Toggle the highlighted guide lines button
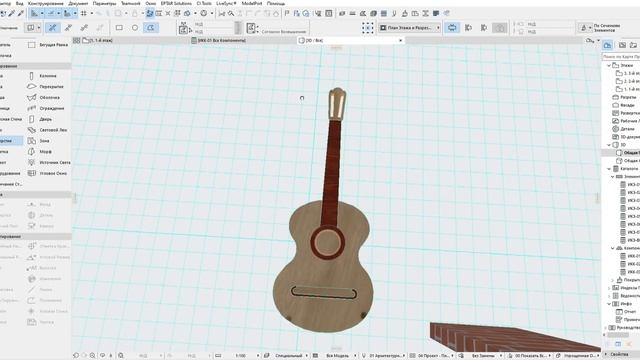 point(35,13)
